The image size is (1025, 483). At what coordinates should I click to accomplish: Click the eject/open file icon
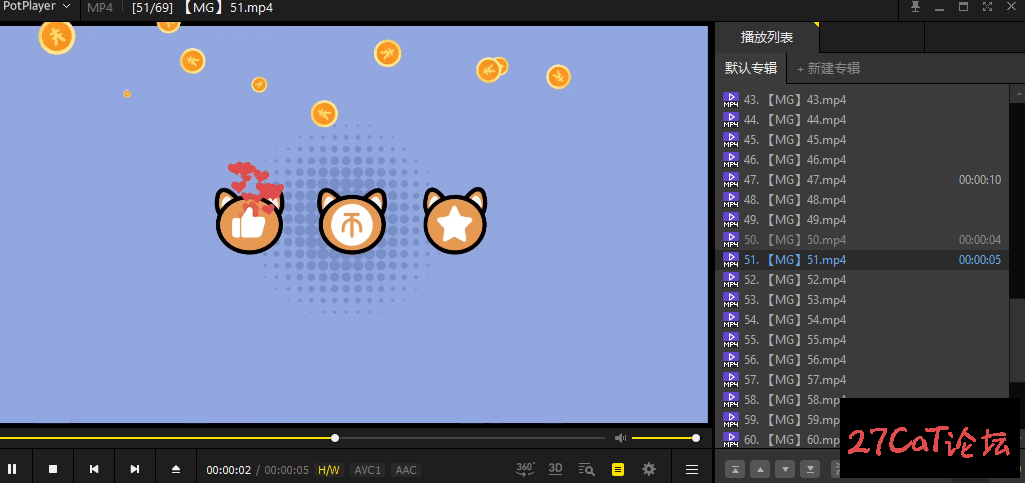[176, 469]
